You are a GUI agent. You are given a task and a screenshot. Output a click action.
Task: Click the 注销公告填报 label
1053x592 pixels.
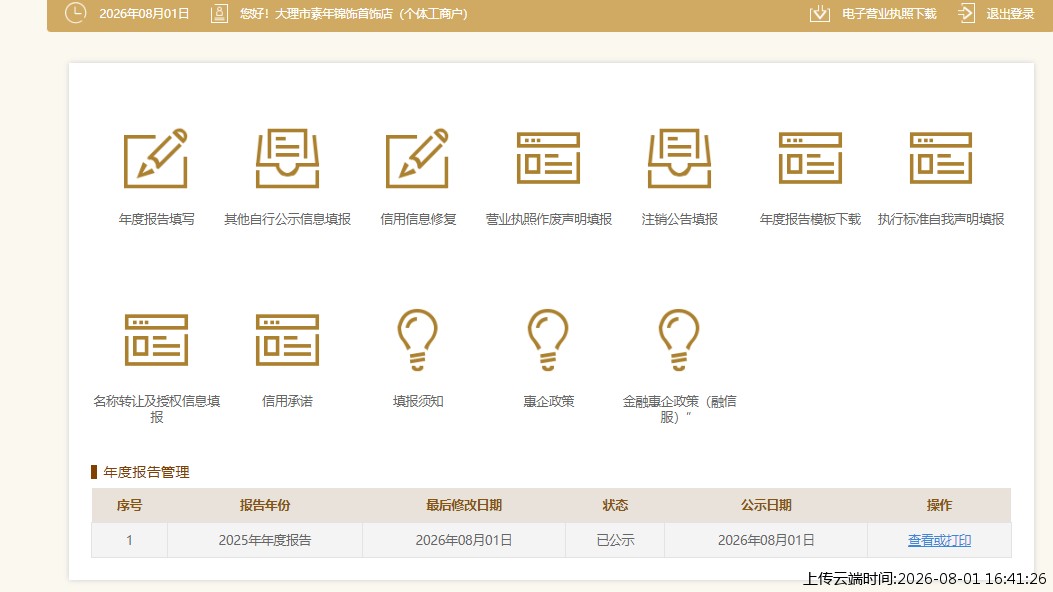pyautogui.click(x=680, y=219)
